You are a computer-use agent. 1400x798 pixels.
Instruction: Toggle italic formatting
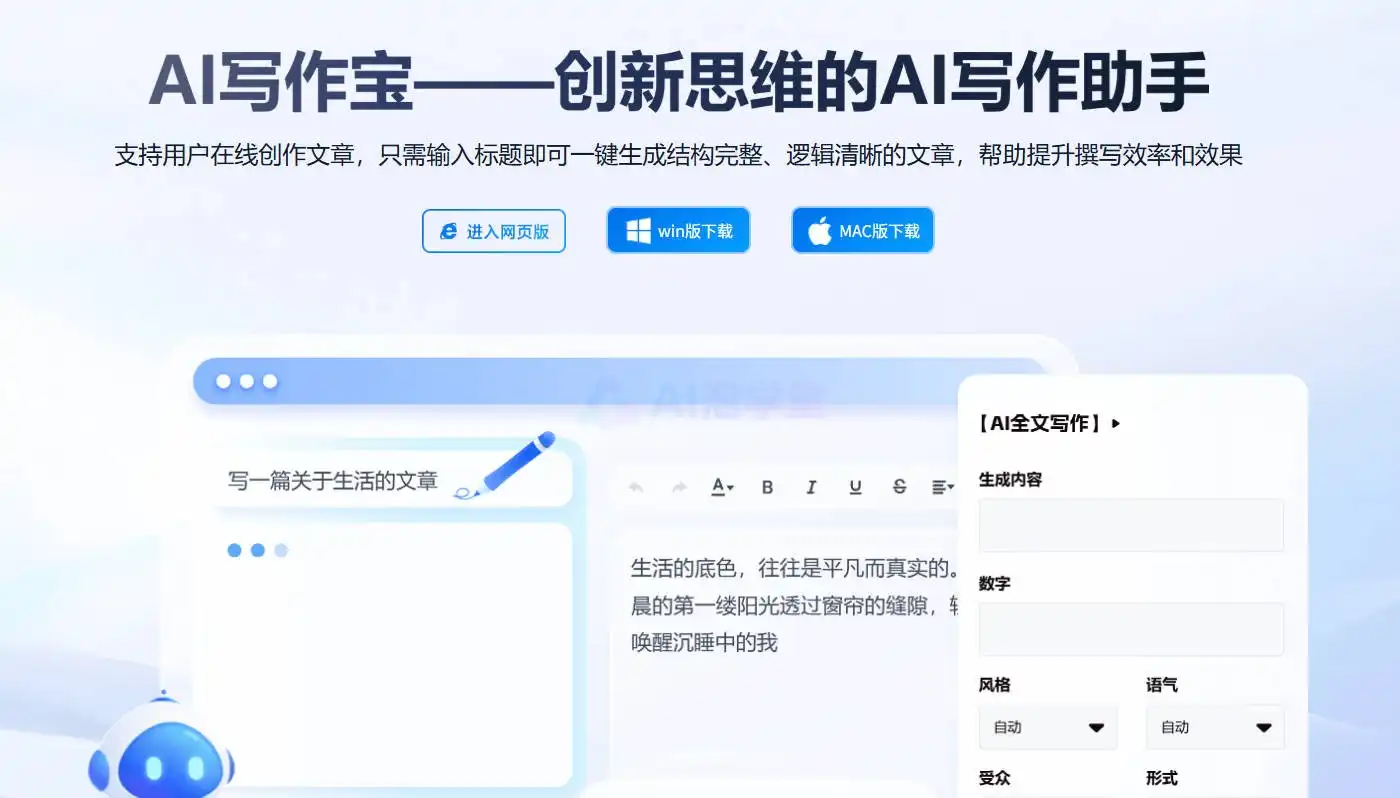pyautogui.click(x=811, y=487)
